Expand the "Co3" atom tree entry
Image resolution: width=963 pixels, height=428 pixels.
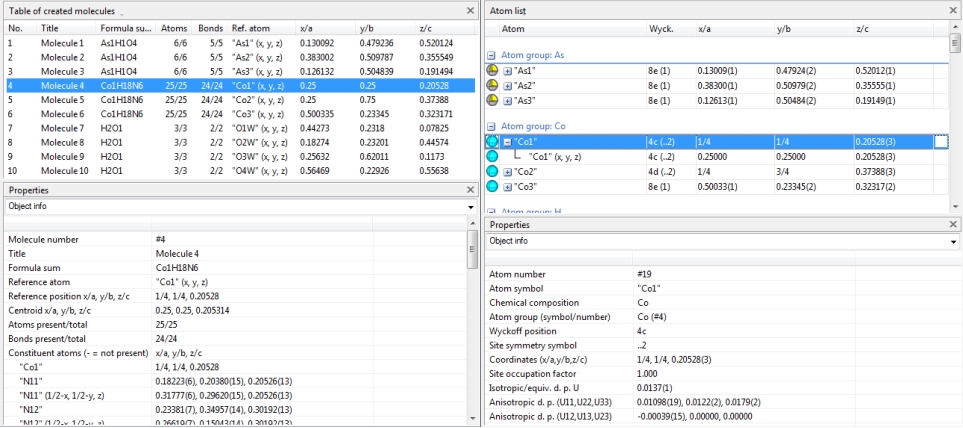tap(509, 187)
